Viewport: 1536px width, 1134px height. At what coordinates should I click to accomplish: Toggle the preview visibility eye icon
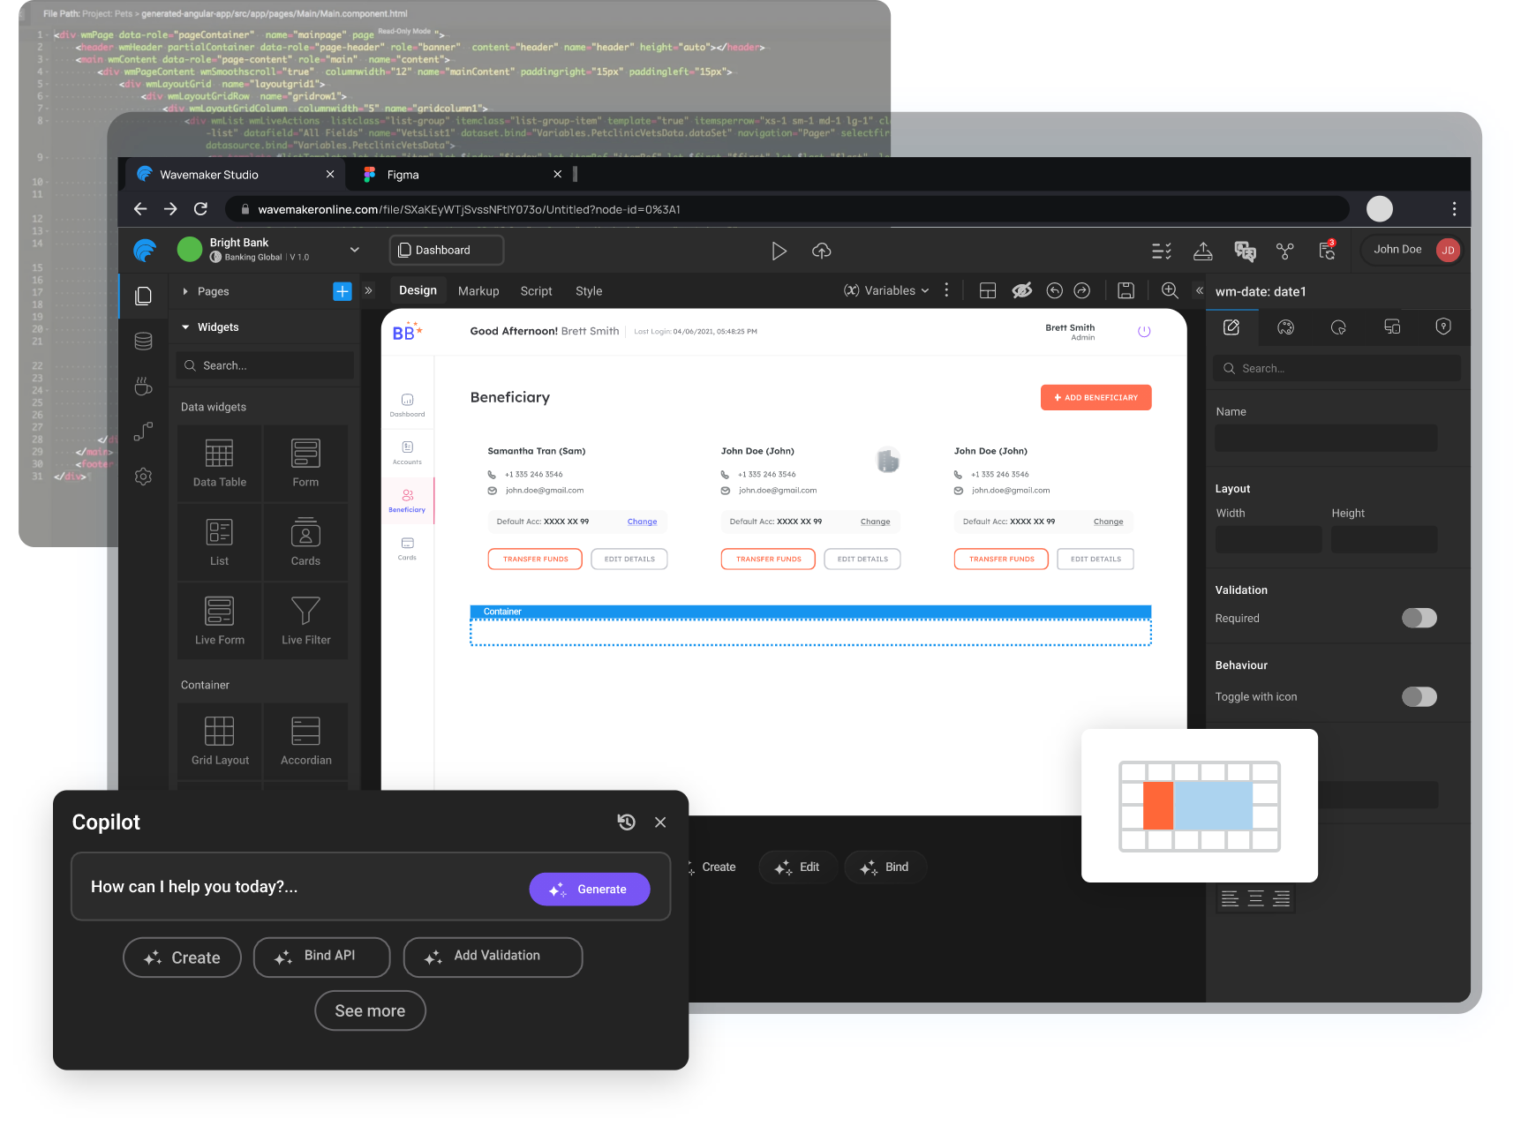1021,291
